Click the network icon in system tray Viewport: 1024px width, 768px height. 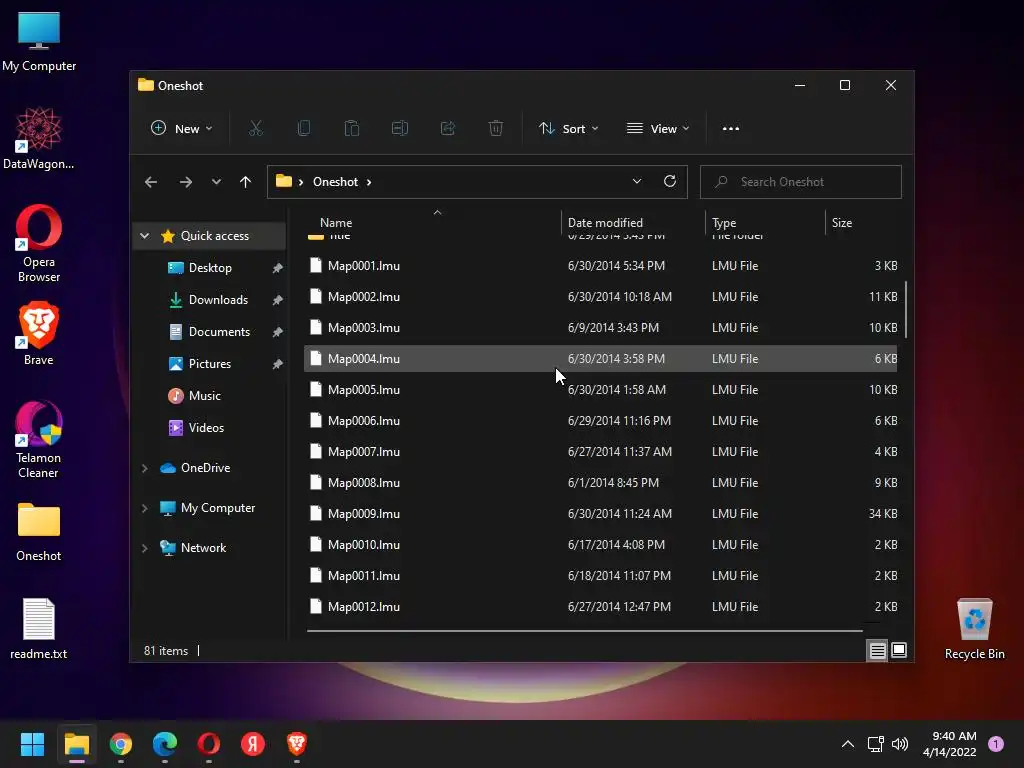pos(875,744)
